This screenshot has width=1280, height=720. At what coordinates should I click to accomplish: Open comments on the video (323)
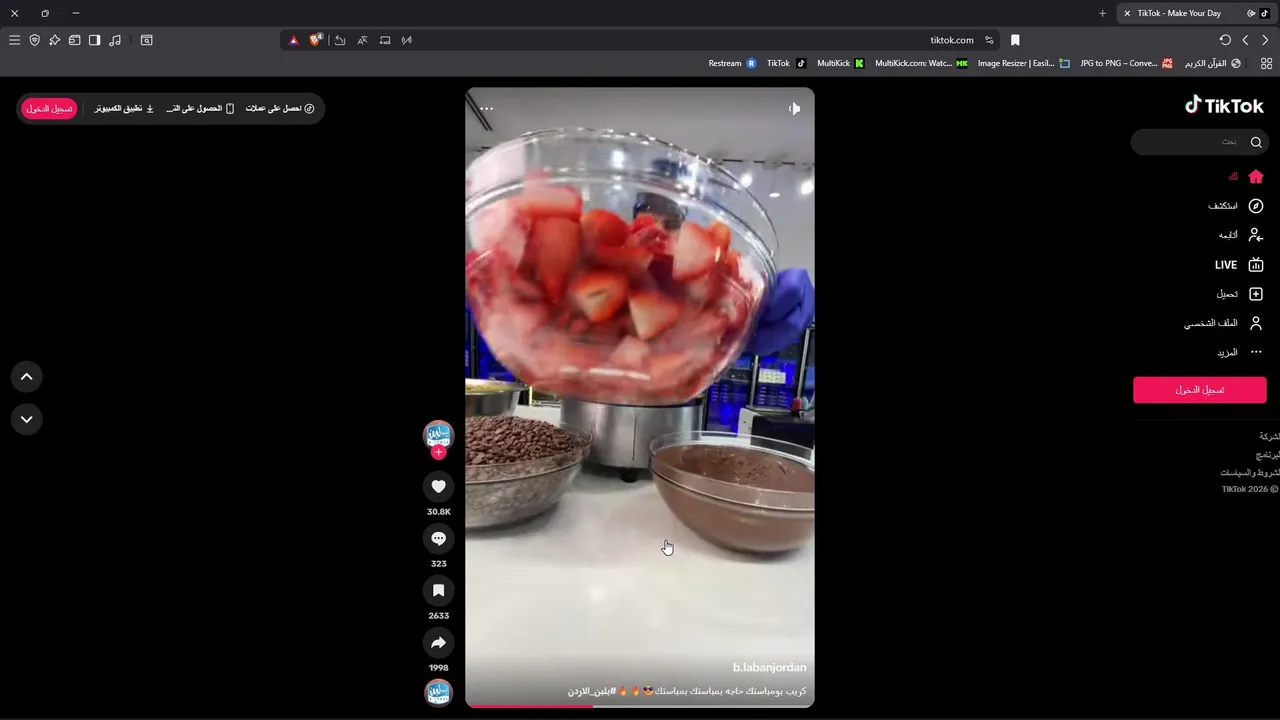(x=438, y=538)
